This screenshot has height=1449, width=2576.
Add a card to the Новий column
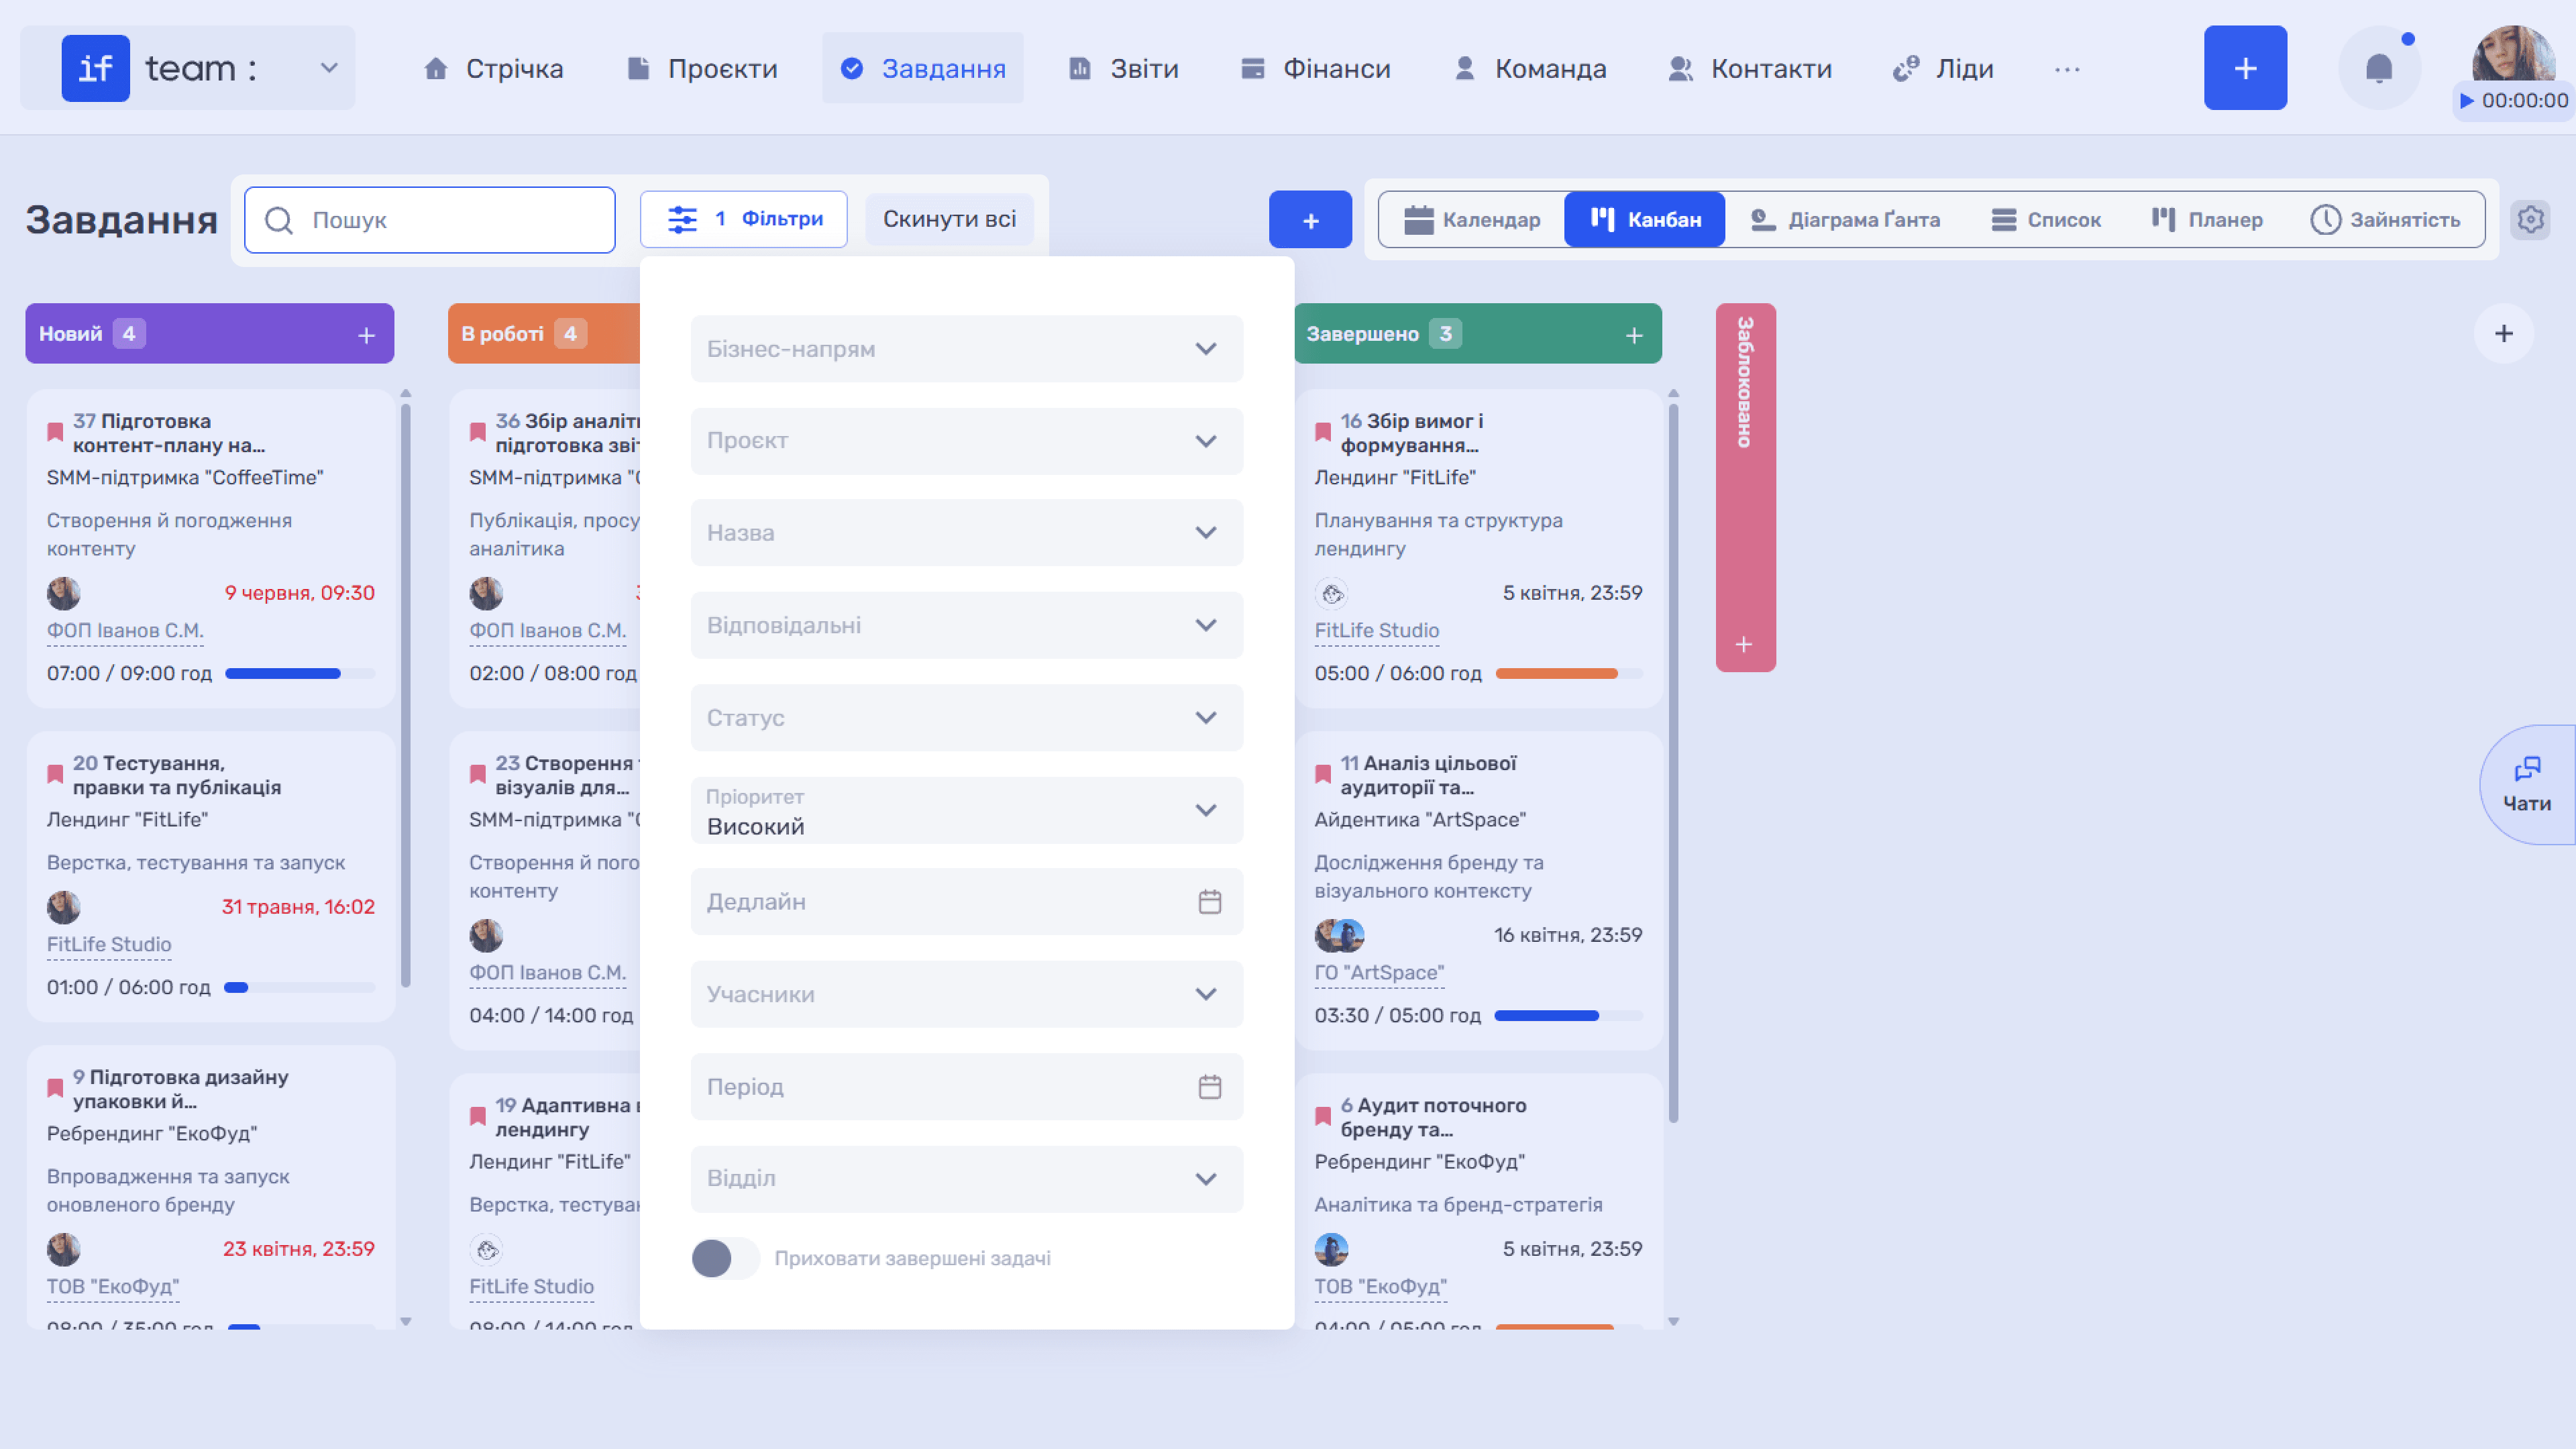366,335
